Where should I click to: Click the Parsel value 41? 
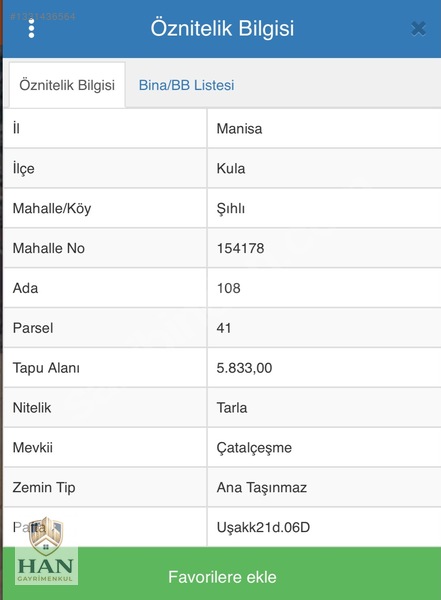pos(224,328)
